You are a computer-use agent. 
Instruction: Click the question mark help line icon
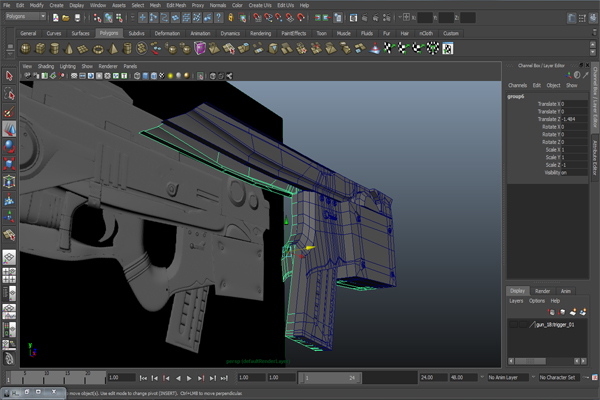point(218,17)
